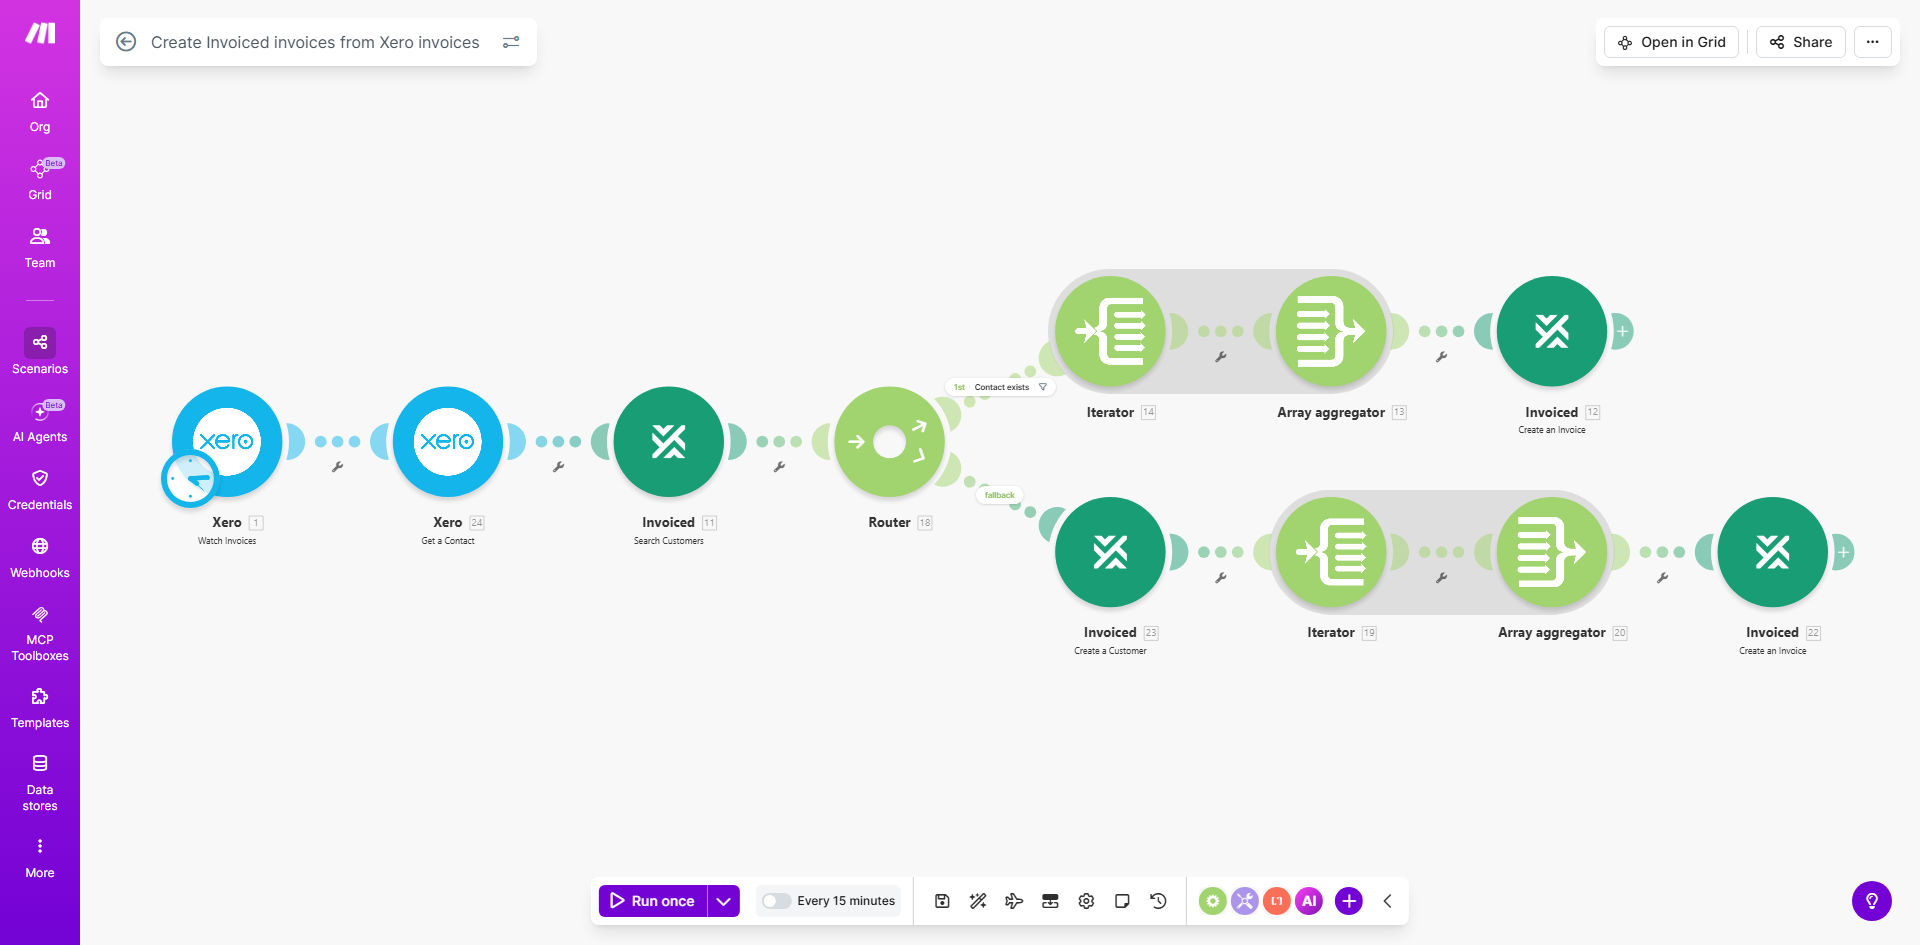Click the auto-align magic wand icon
Image resolution: width=1920 pixels, height=945 pixels.
[978, 901]
